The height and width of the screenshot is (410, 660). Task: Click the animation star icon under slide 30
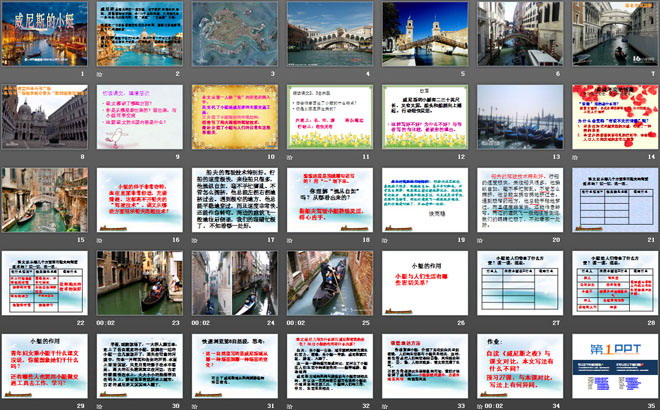[100, 406]
